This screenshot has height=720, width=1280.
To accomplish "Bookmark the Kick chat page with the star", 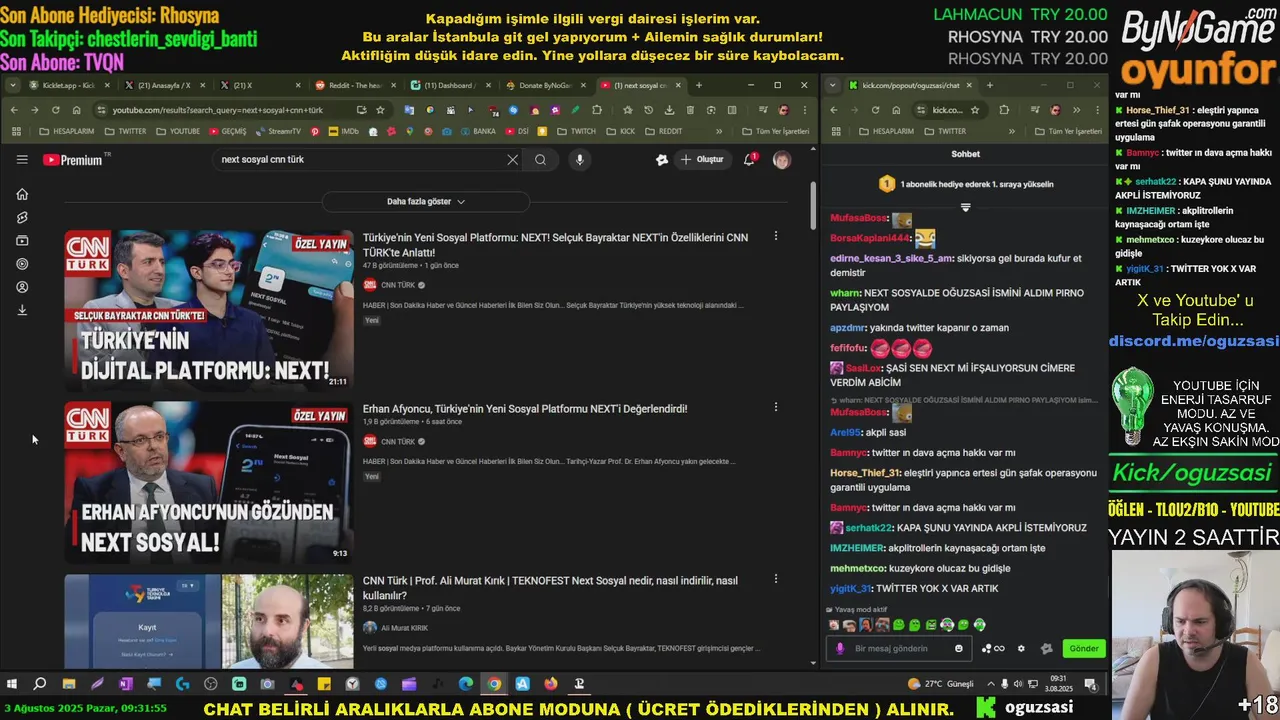I will (974, 110).
